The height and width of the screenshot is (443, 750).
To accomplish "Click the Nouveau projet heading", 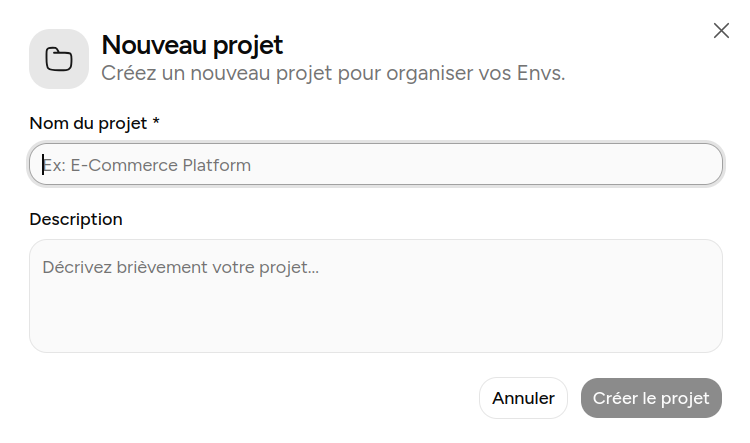I will tap(192, 45).
